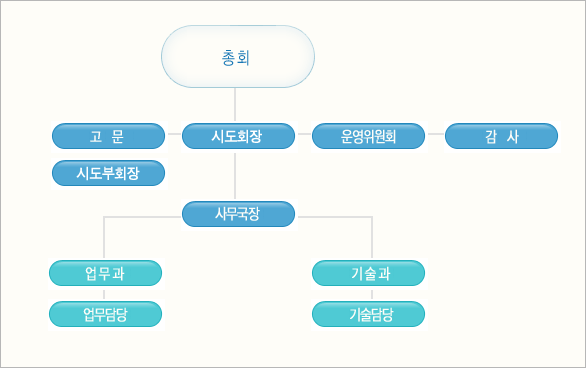Viewport: 586px width, 386px height.
Task: Click the 총회 oval node
Action: [238, 57]
